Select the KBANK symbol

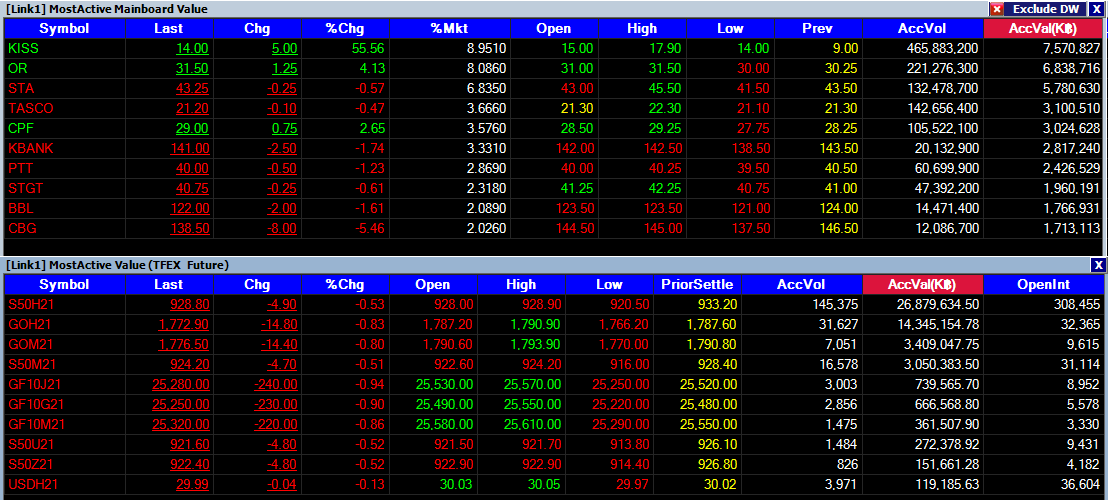30,149
